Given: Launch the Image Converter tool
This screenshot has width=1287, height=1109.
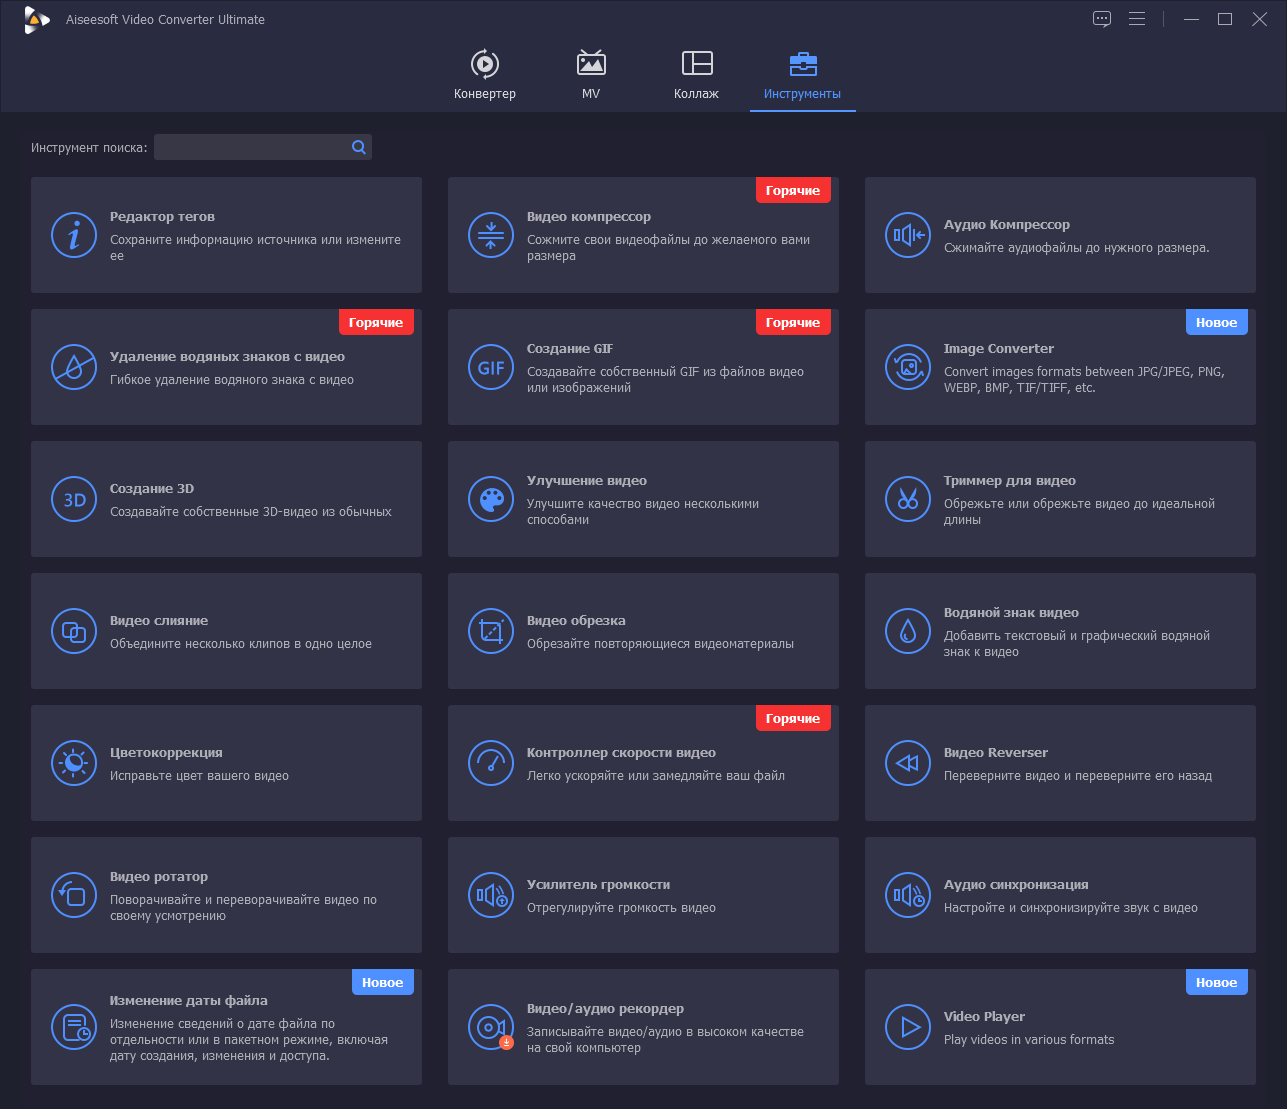Looking at the screenshot, I should click(1060, 367).
